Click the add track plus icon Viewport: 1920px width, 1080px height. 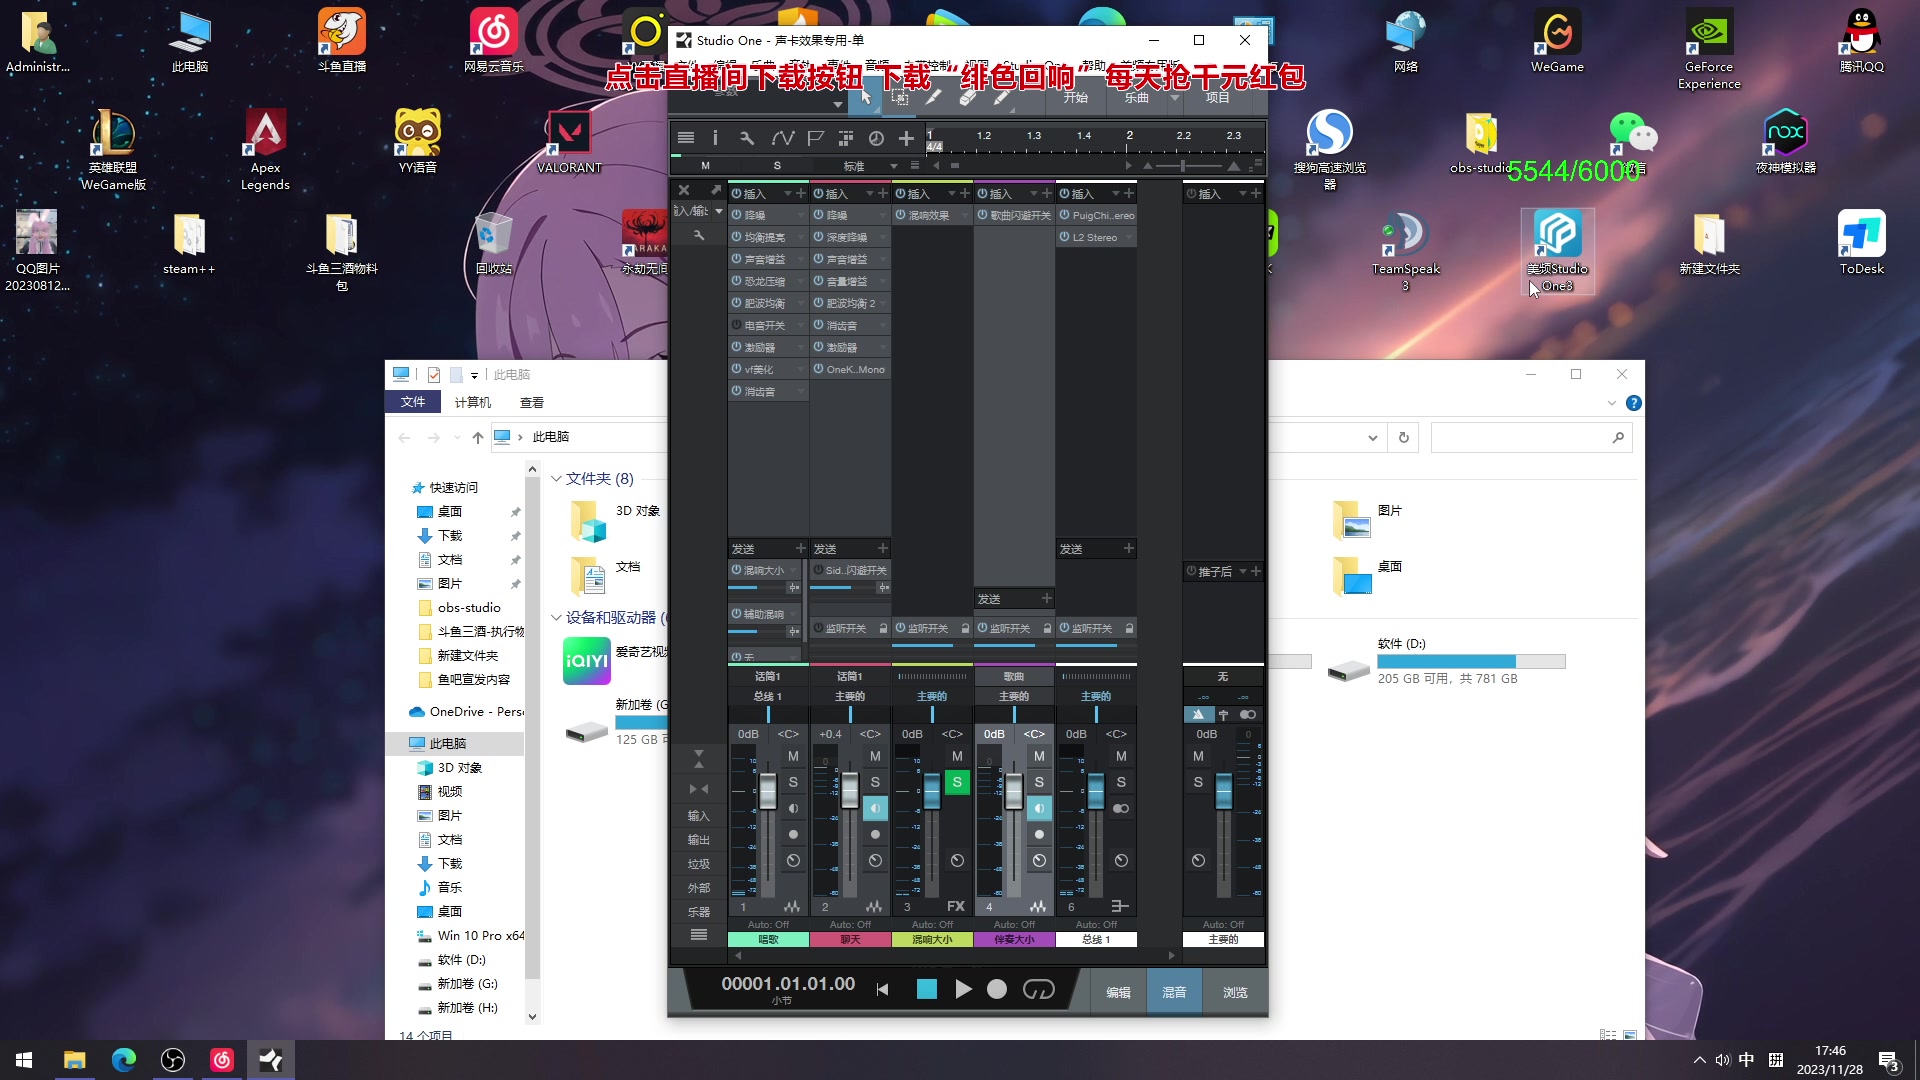906,138
